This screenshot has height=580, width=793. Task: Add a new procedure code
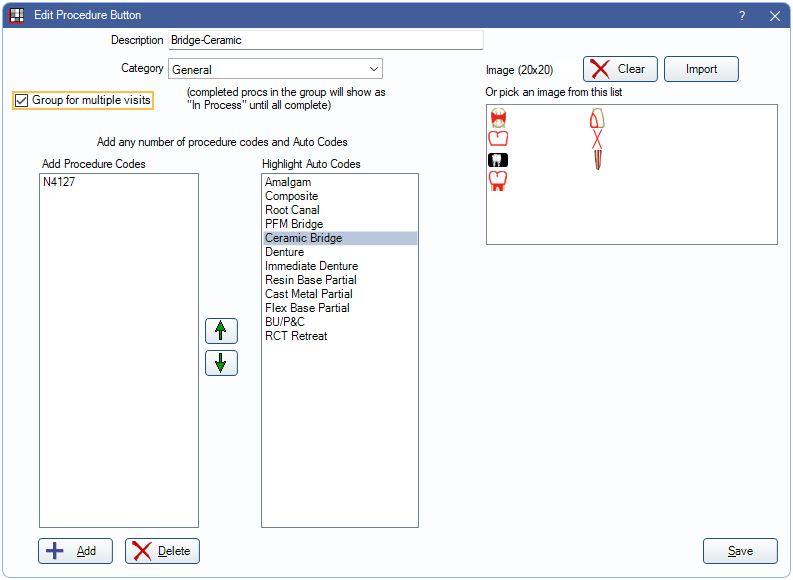click(75, 551)
